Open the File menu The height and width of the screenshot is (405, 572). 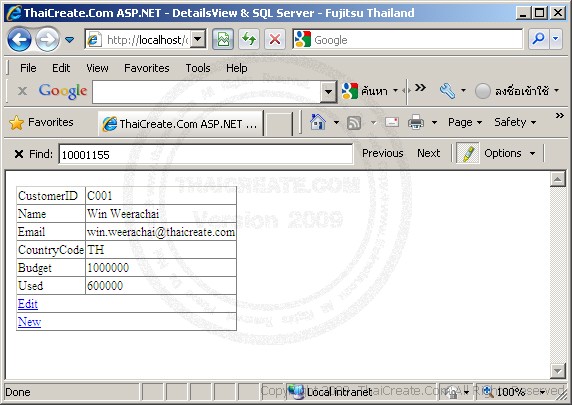28,68
